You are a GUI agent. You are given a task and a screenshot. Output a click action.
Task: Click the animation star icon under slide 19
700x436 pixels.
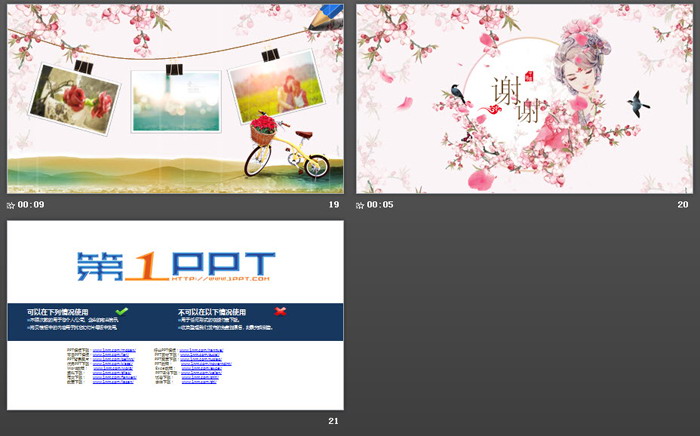11,205
